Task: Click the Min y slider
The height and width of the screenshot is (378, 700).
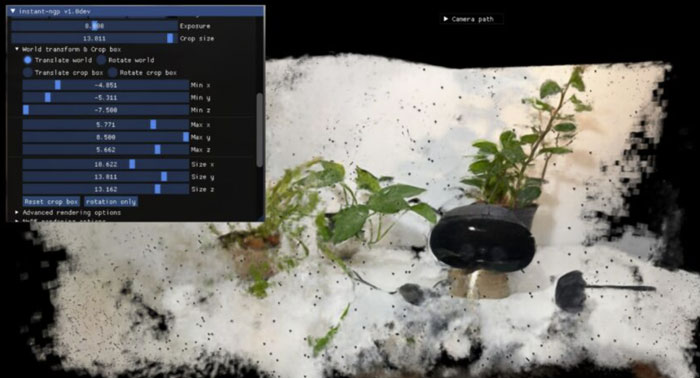Action: 106,97
